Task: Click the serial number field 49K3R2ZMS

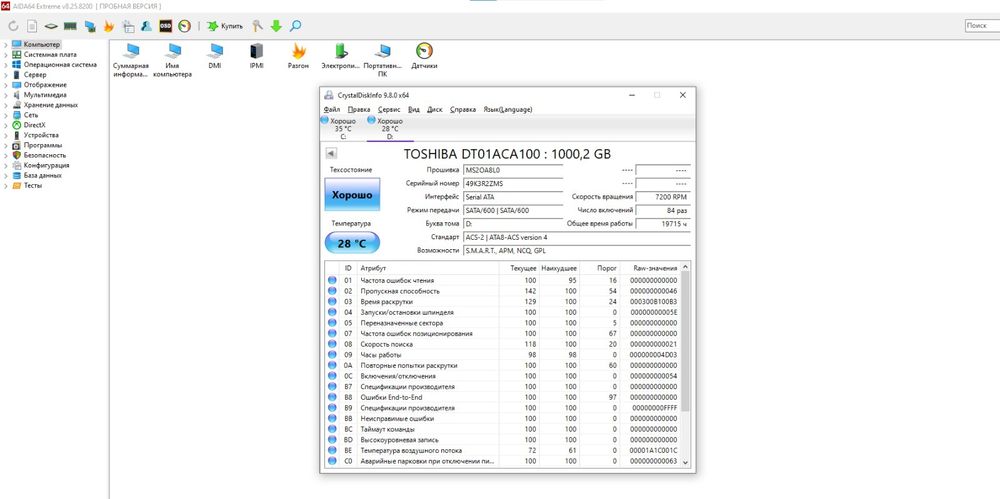Action: point(513,183)
